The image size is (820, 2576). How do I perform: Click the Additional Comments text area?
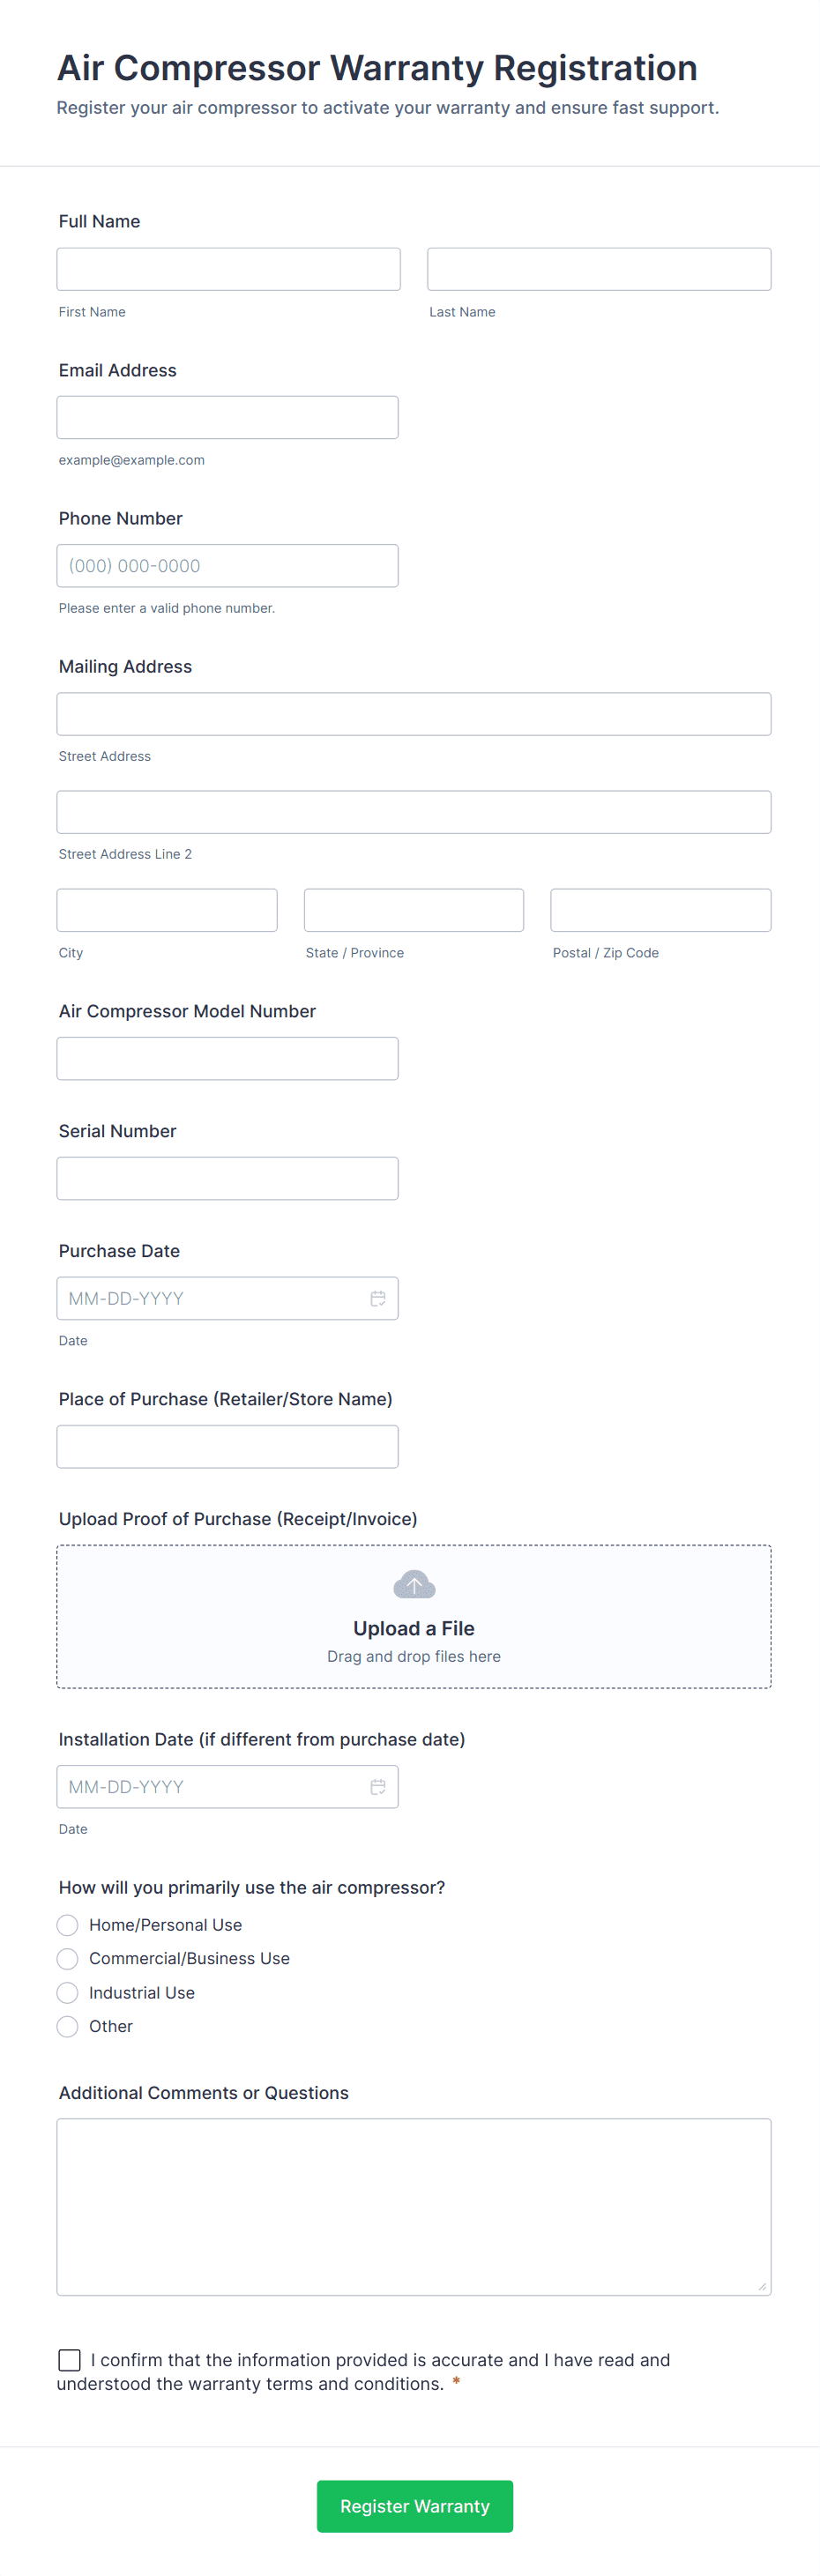pyautogui.click(x=413, y=2206)
